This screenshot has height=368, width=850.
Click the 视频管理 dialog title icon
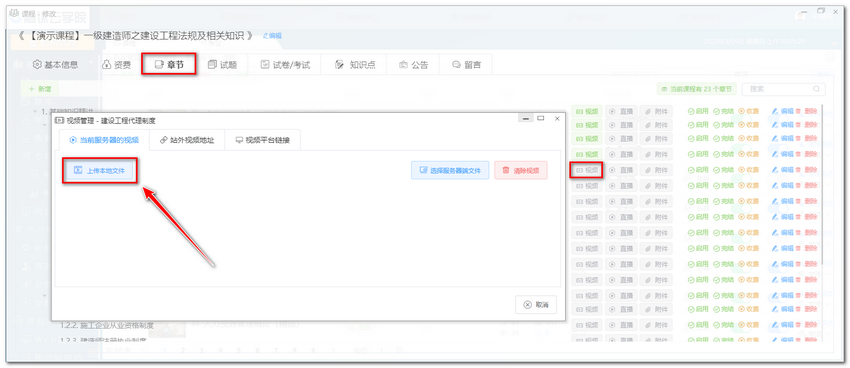tap(60, 120)
